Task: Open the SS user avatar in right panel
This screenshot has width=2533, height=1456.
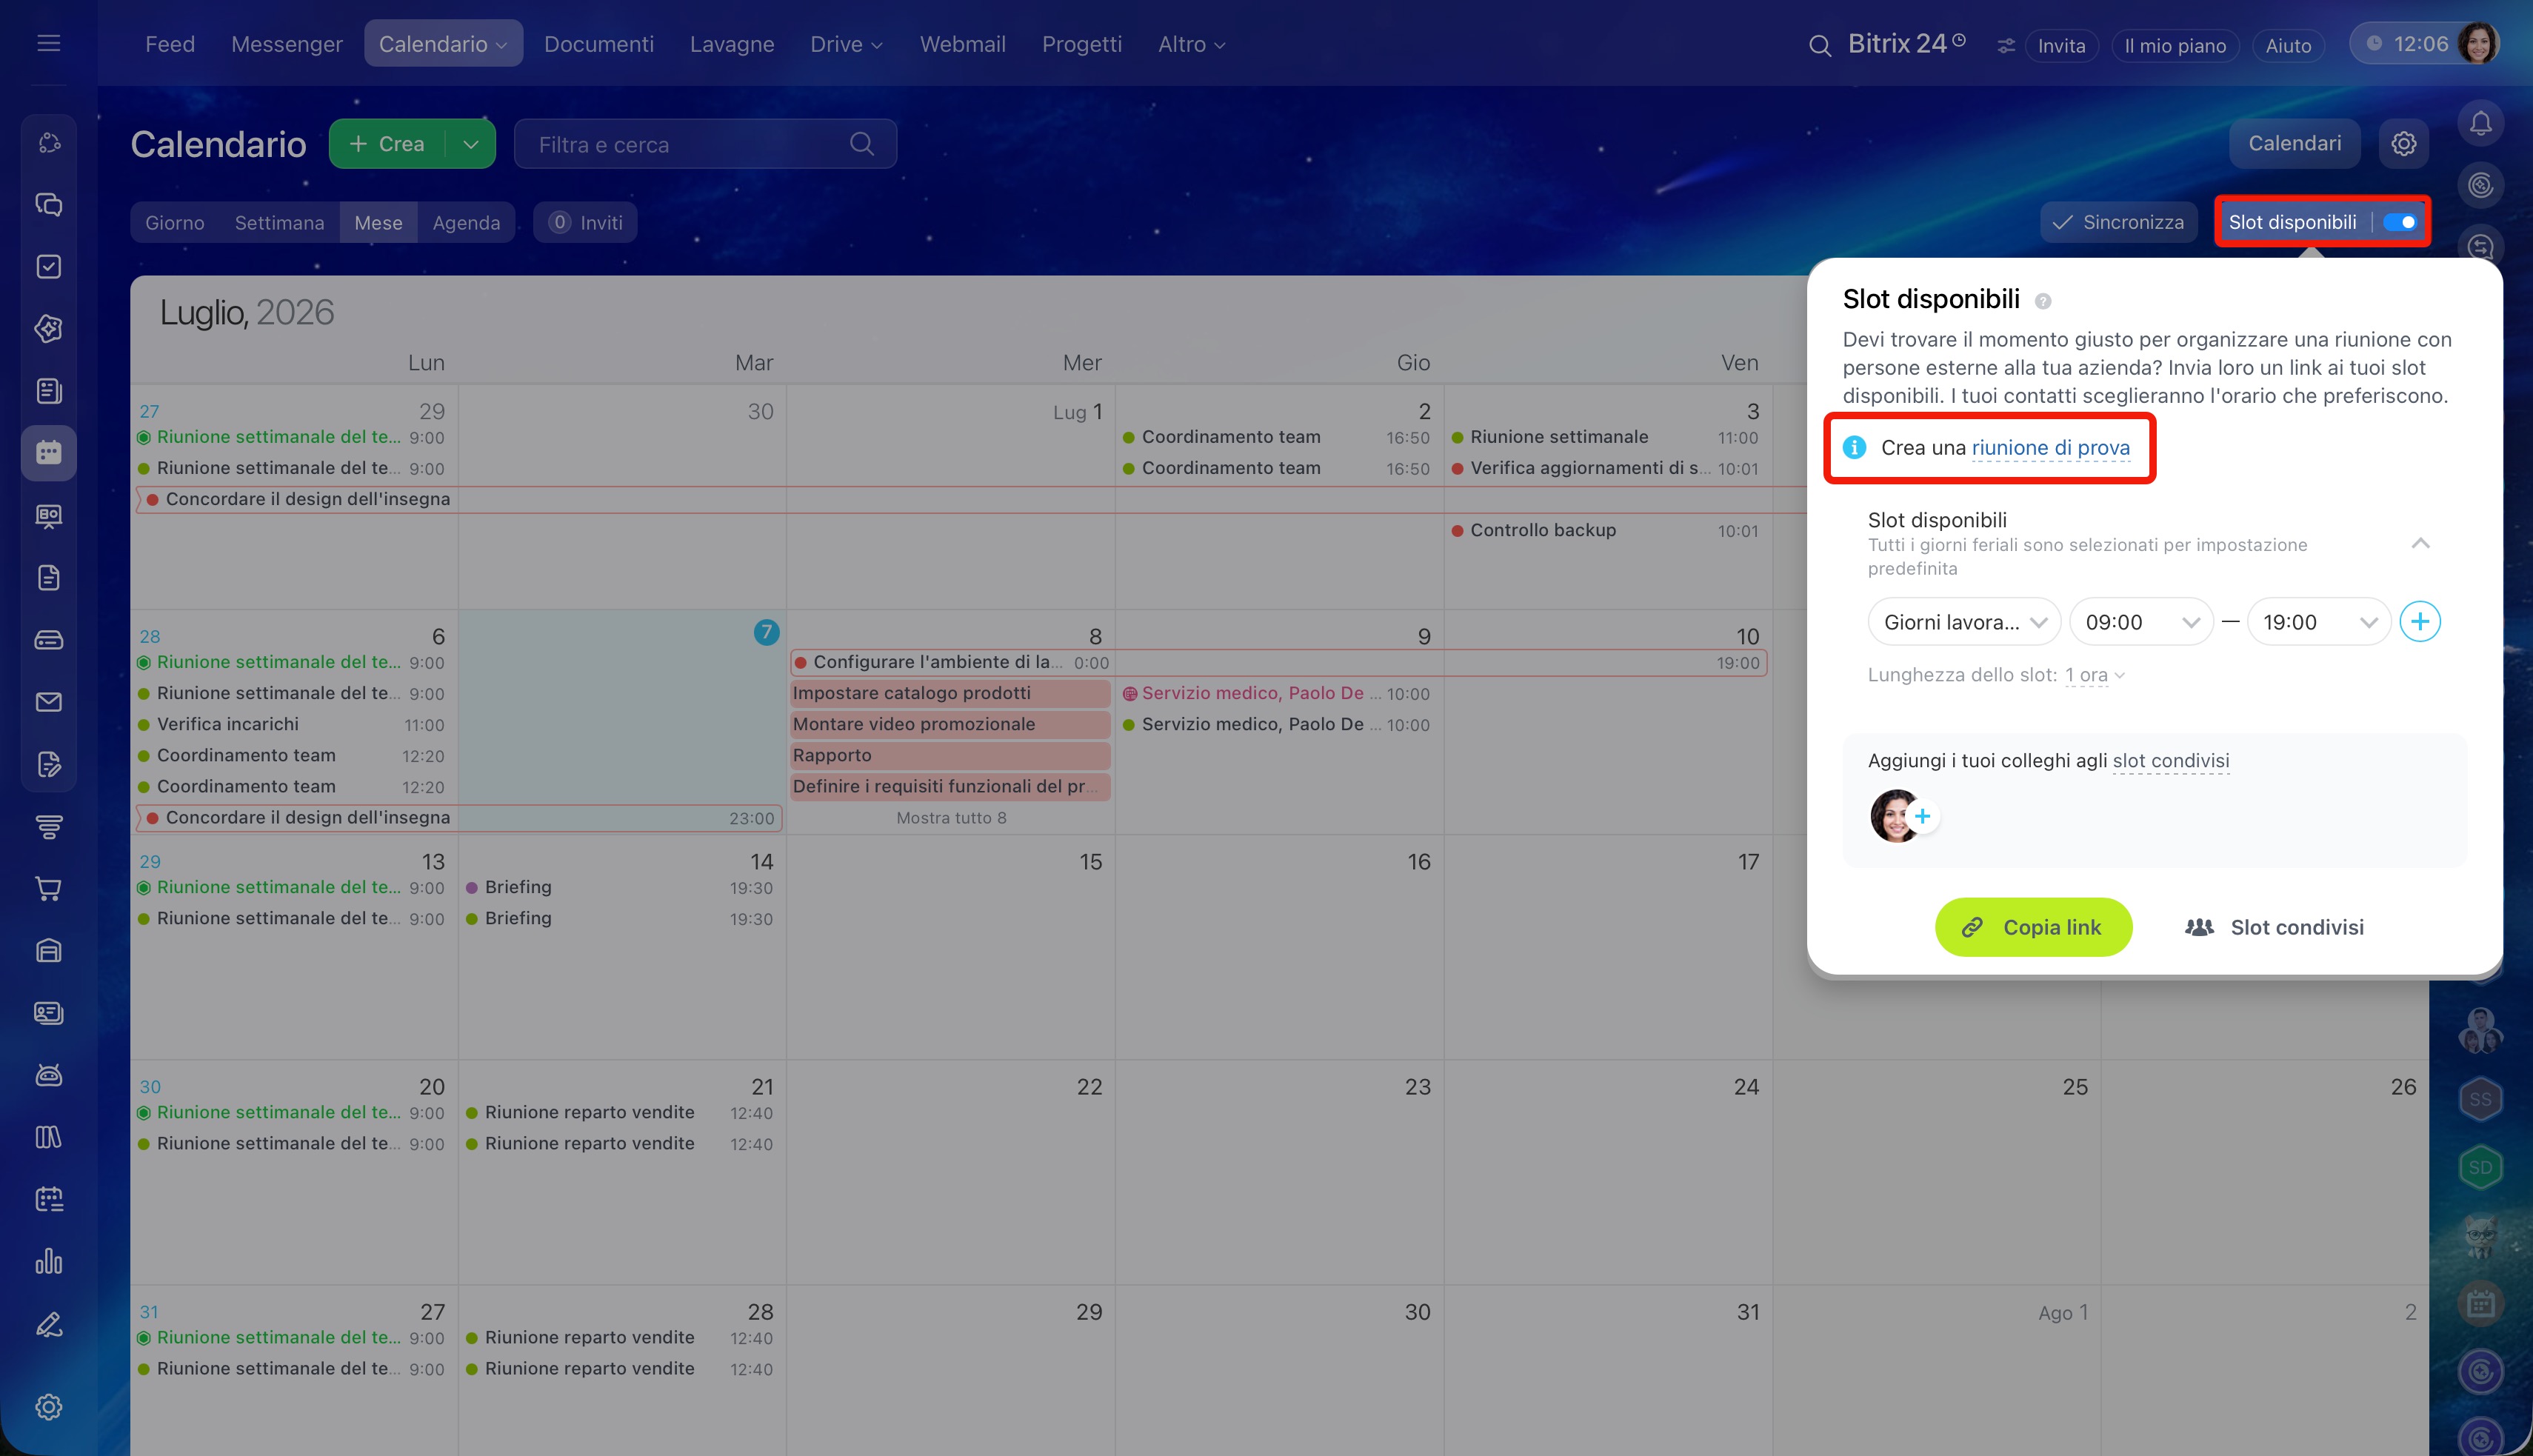Action: click(x=2480, y=1099)
